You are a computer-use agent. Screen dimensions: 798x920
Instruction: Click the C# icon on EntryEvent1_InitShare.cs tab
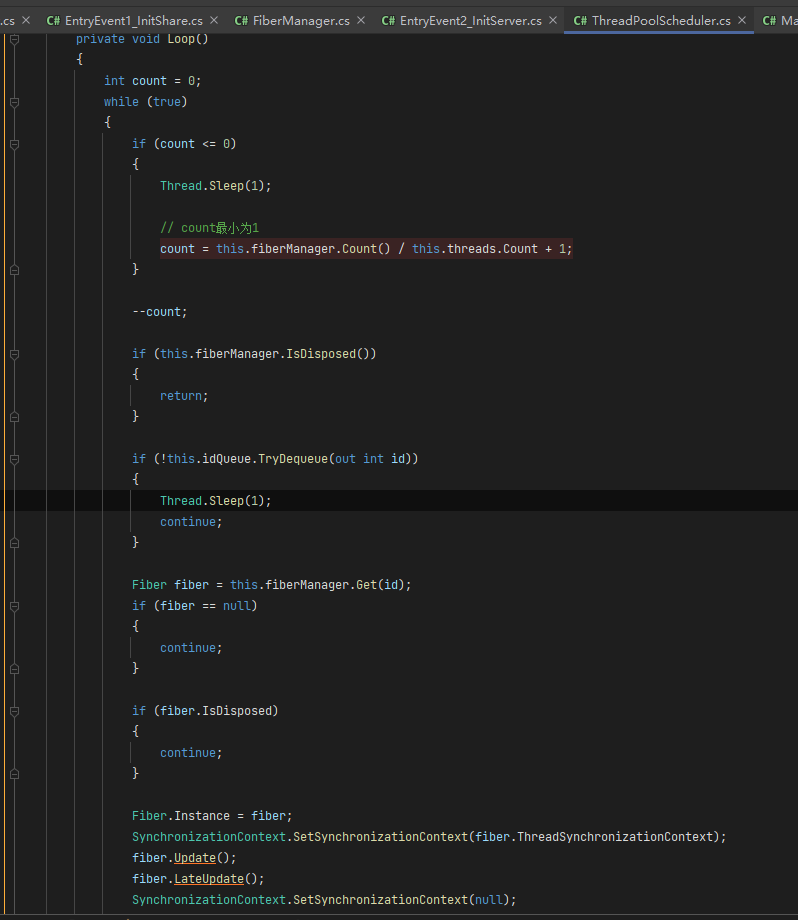(53, 21)
